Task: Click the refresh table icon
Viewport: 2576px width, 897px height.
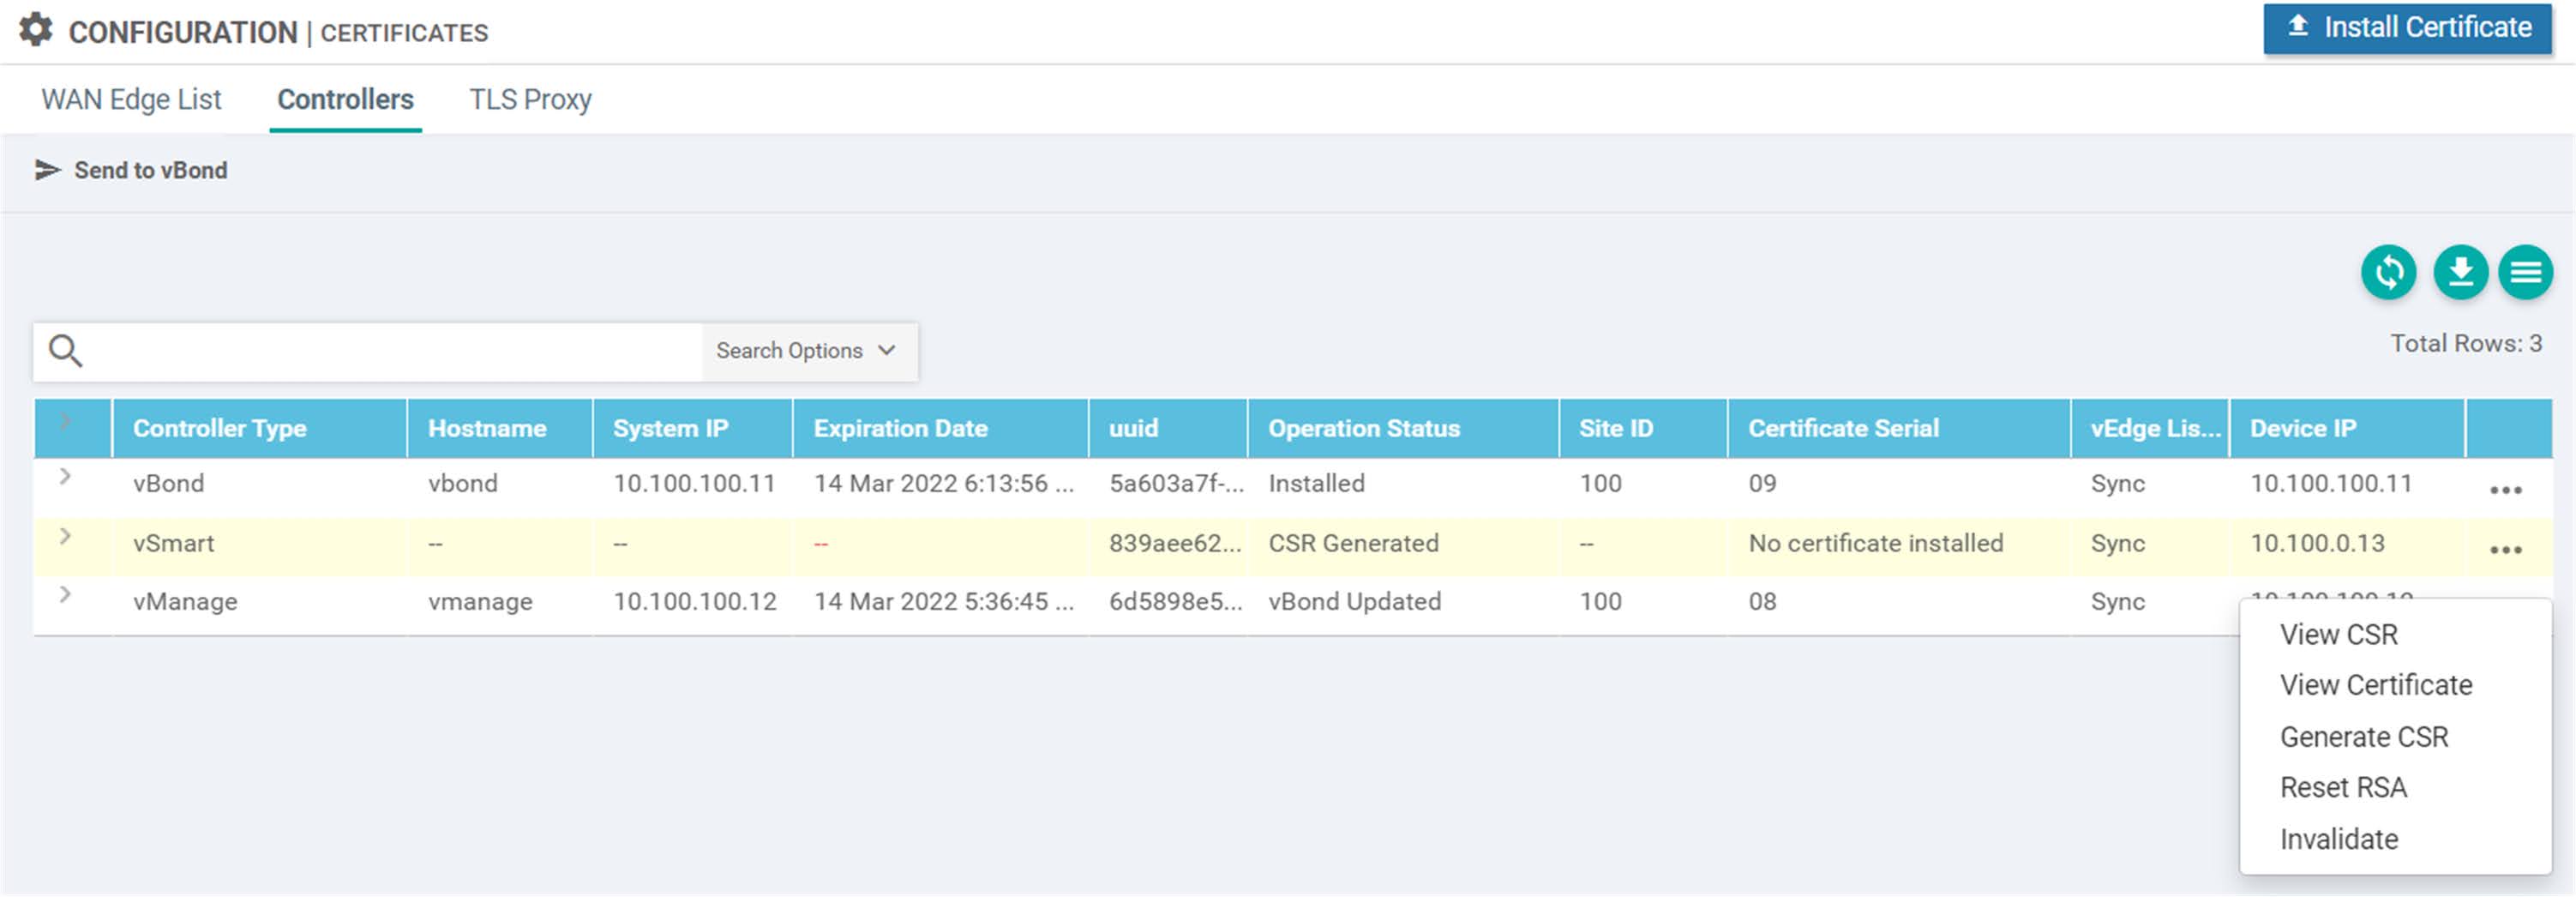Action: click(2389, 271)
